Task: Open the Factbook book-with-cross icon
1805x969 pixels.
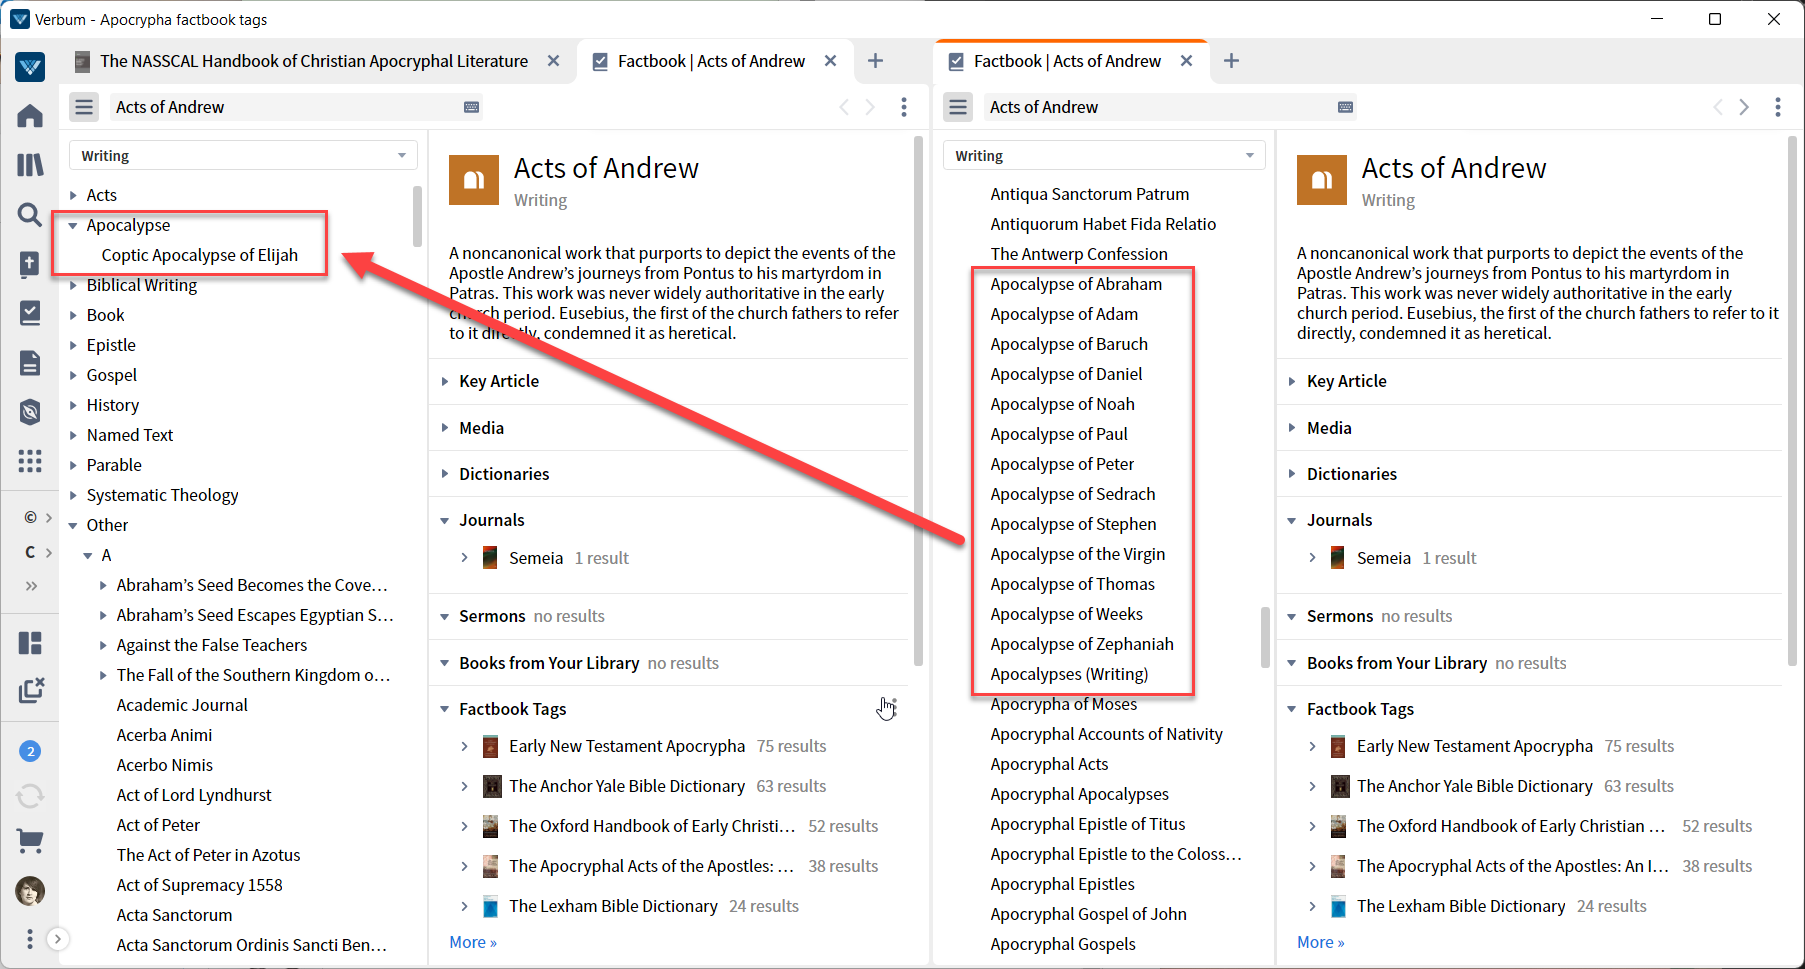Action: pyautogui.click(x=30, y=264)
